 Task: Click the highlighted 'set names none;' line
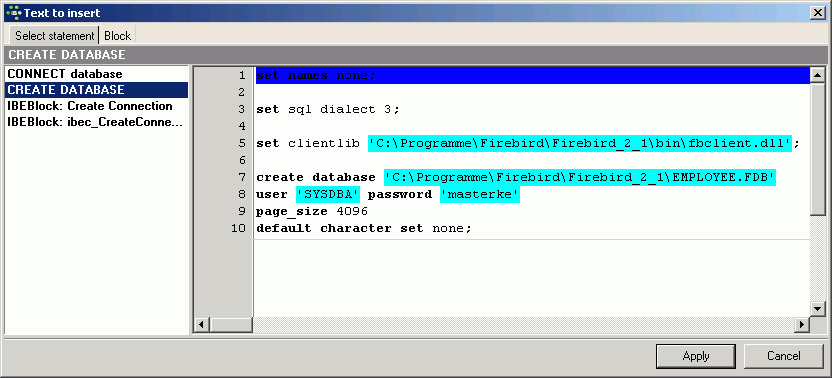(532, 75)
